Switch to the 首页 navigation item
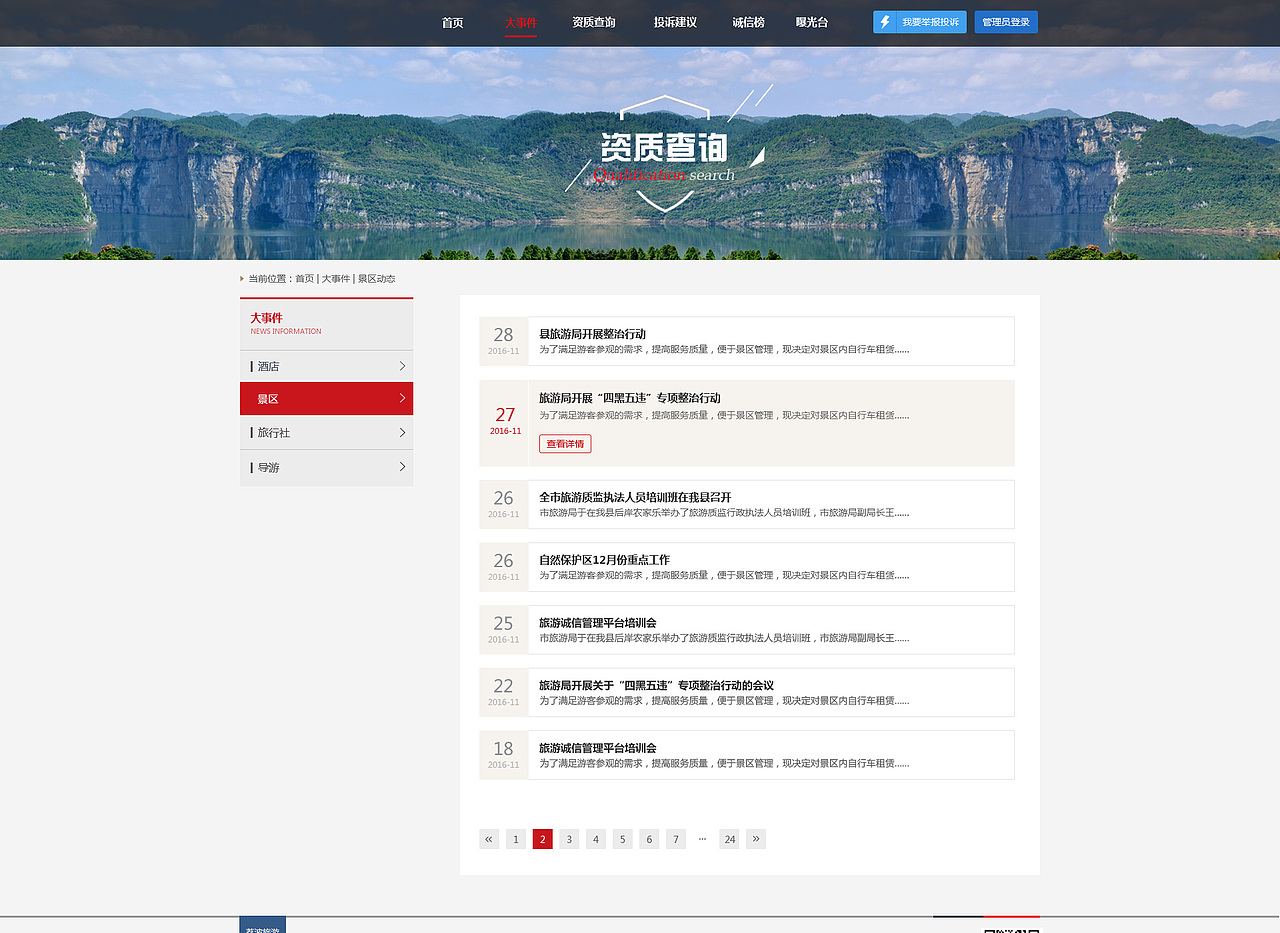This screenshot has height=933, width=1280. (452, 22)
